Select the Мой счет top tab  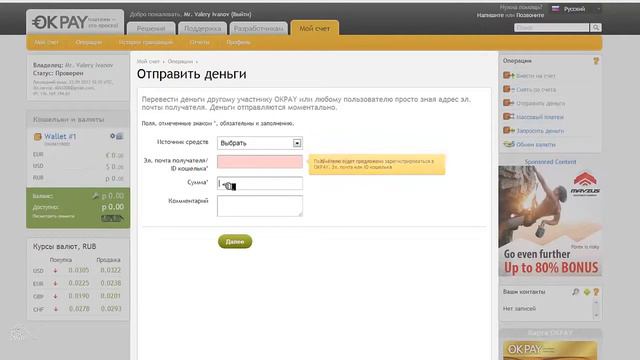(x=314, y=28)
